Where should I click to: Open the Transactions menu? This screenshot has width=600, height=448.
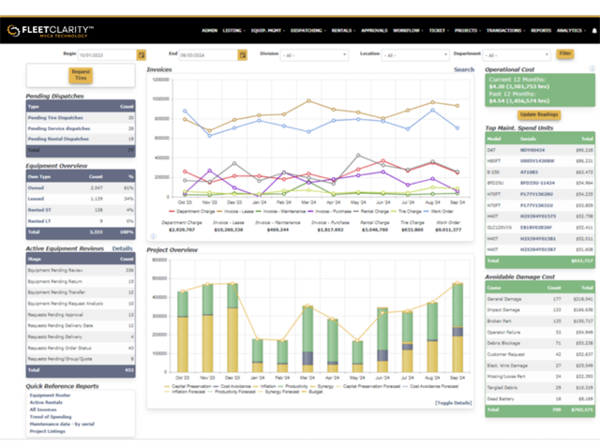tap(506, 31)
